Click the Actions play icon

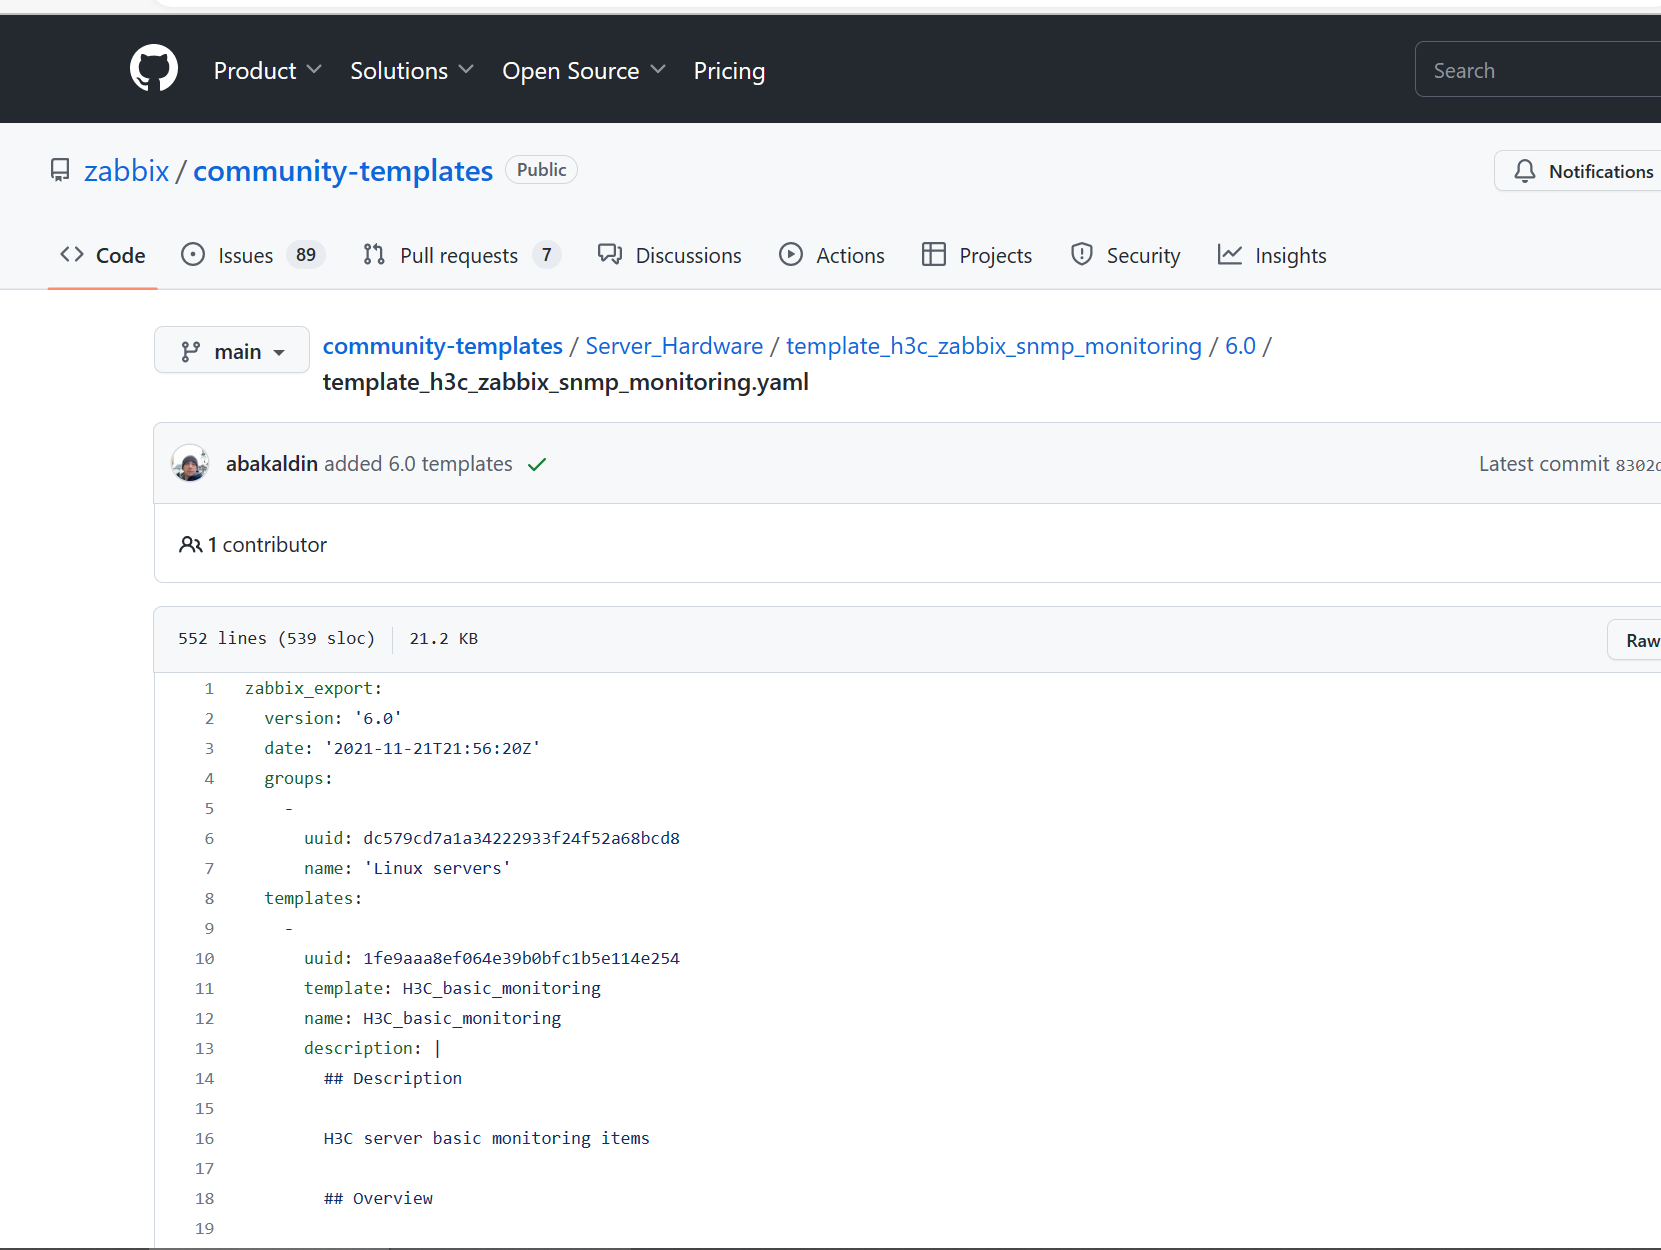tap(791, 255)
